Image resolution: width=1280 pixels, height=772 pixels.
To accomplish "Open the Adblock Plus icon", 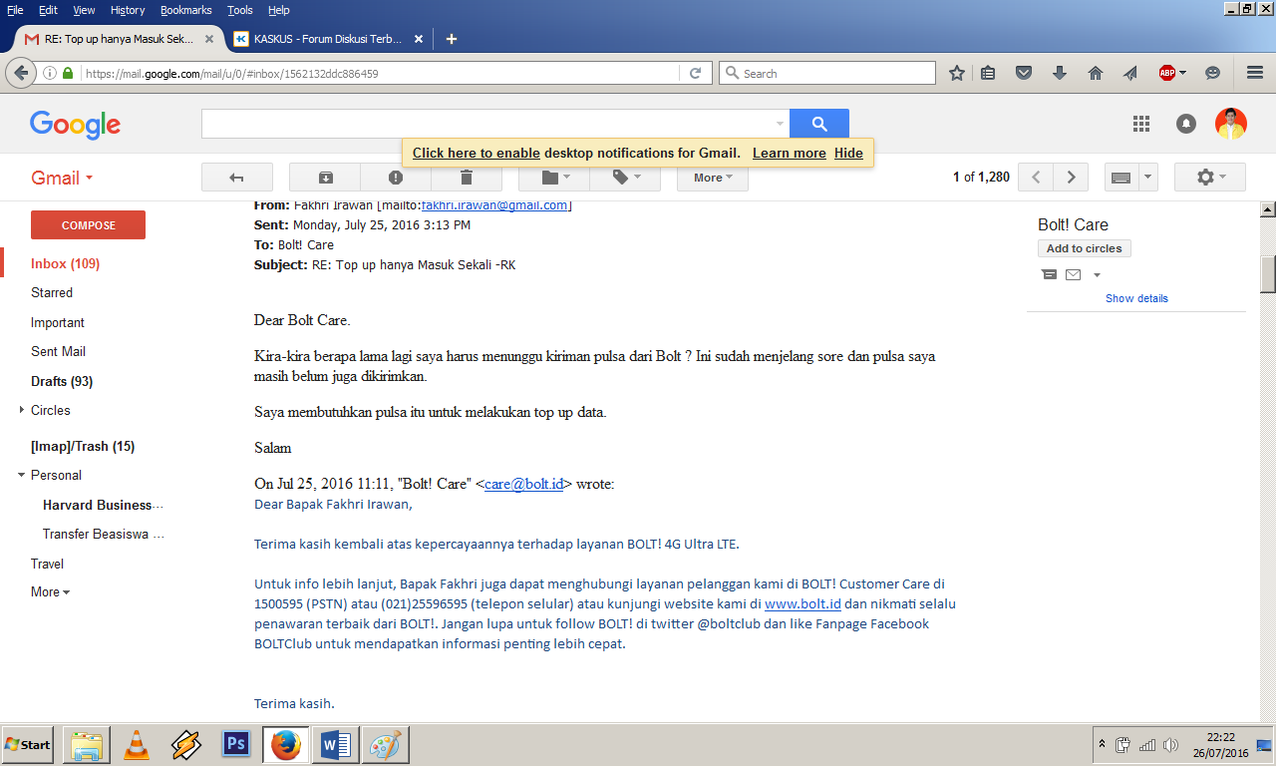I will coord(1167,73).
